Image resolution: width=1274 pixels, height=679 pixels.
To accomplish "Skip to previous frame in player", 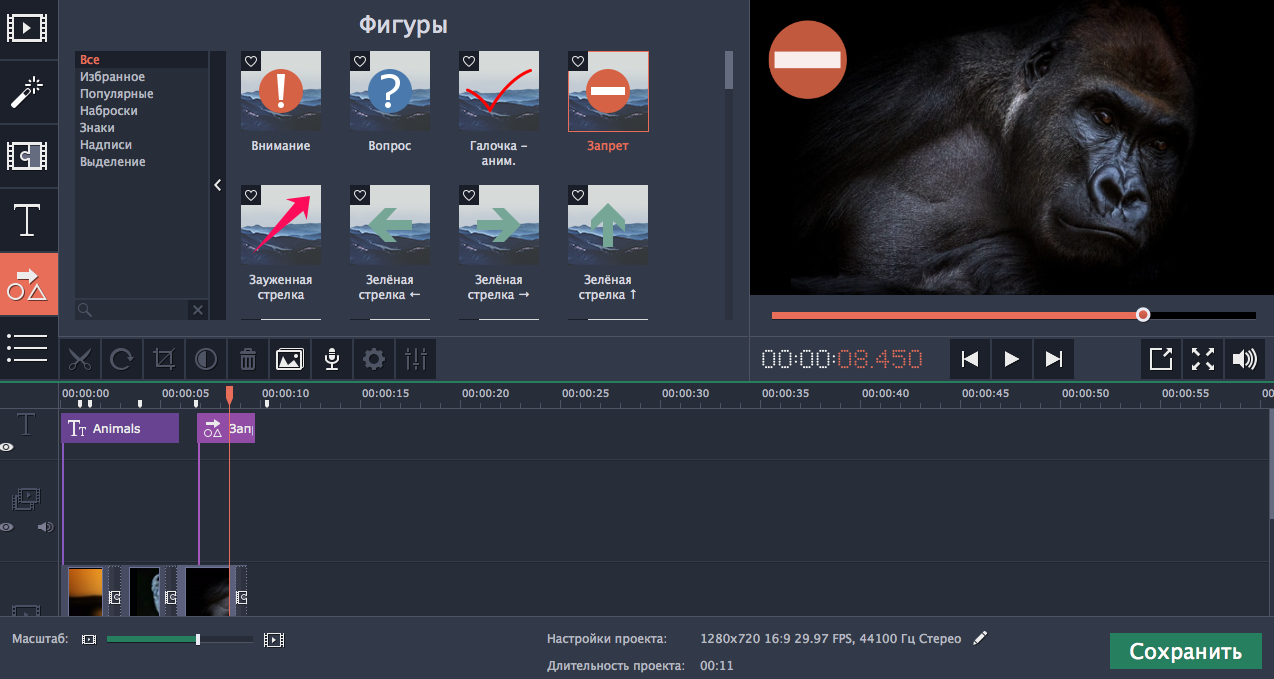I will pyautogui.click(x=969, y=359).
